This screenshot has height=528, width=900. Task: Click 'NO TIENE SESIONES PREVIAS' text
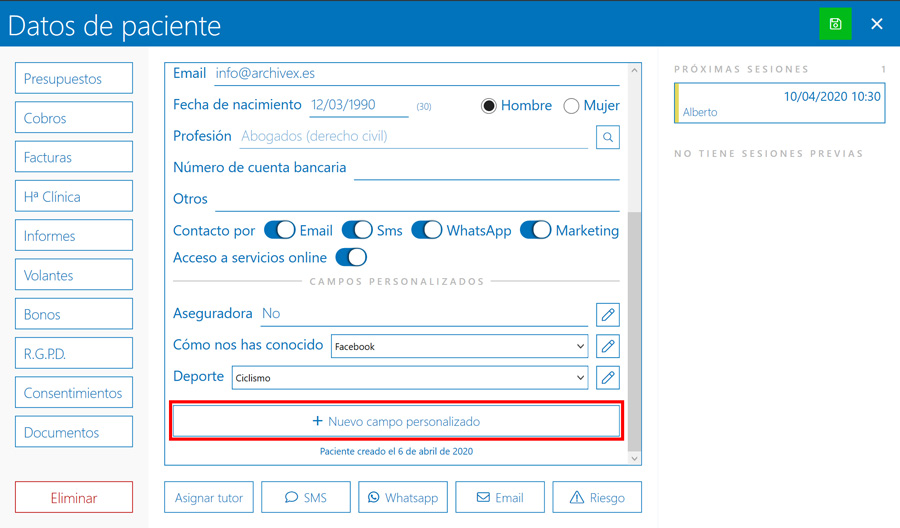pyautogui.click(x=769, y=154)
